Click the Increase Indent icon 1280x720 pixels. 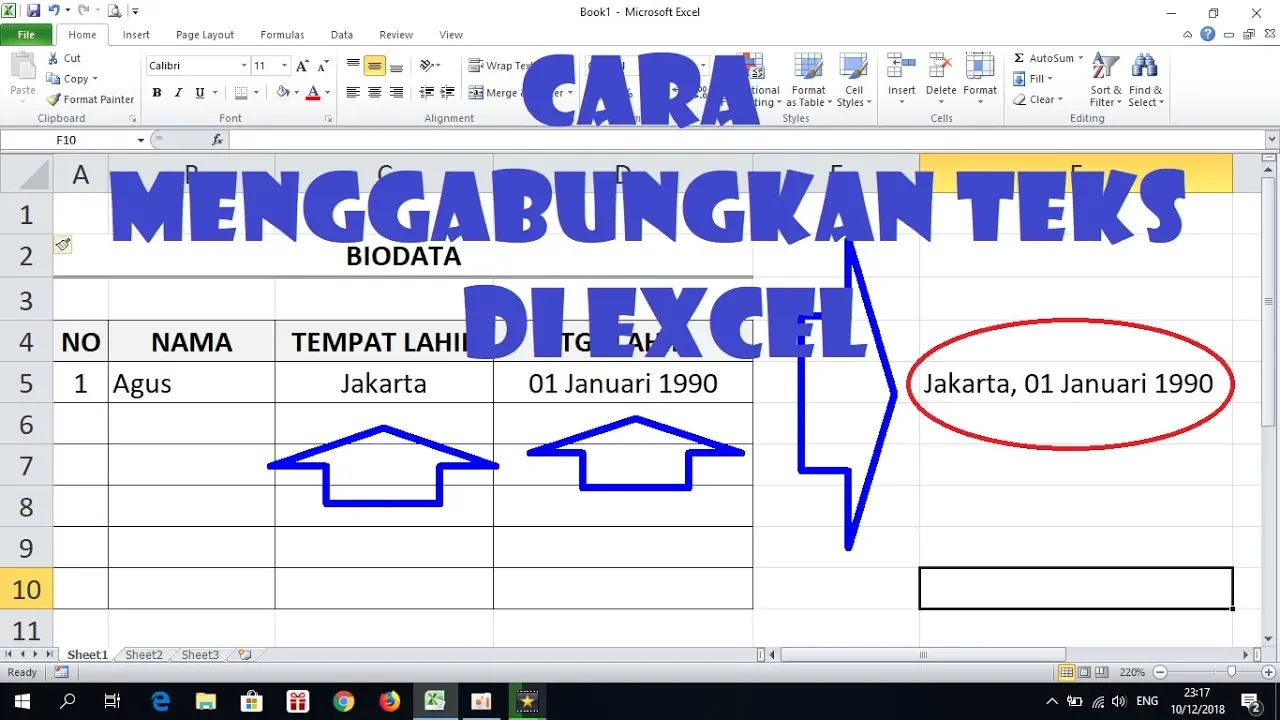pyautogui.click(x=449, y=93)
